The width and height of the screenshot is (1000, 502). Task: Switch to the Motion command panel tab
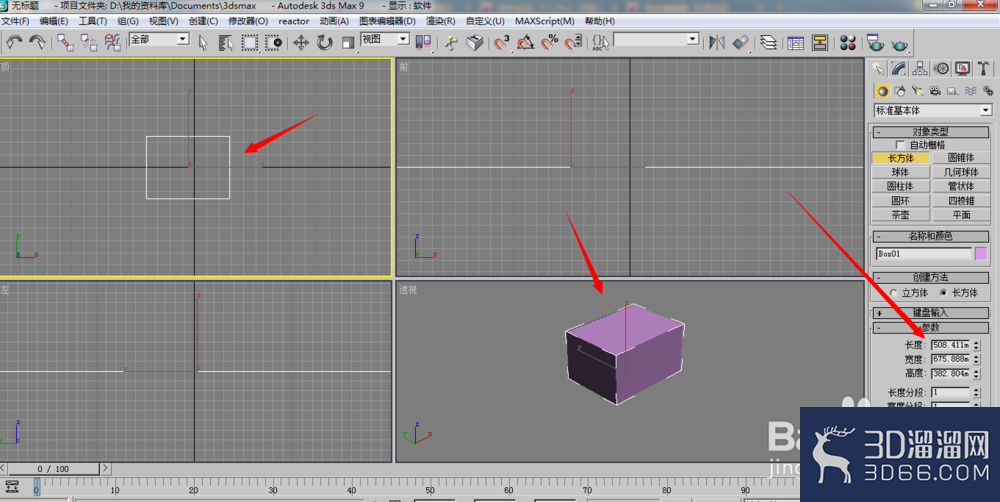[x=941, y=68]
